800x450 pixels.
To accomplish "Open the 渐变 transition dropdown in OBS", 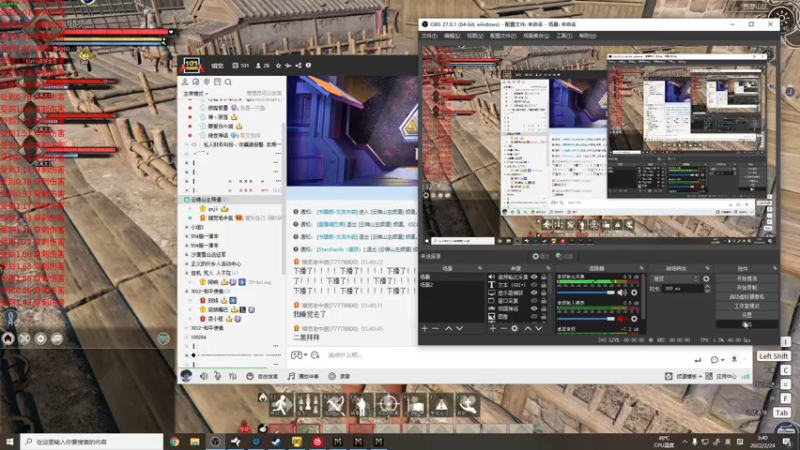I will (675, 279).
